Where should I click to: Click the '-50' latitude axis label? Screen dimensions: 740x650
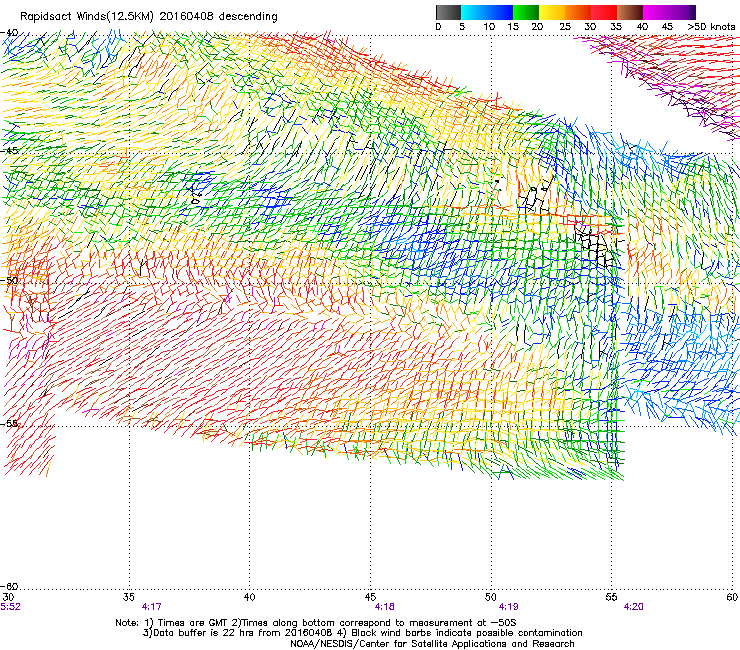click(x=9, y=280)
